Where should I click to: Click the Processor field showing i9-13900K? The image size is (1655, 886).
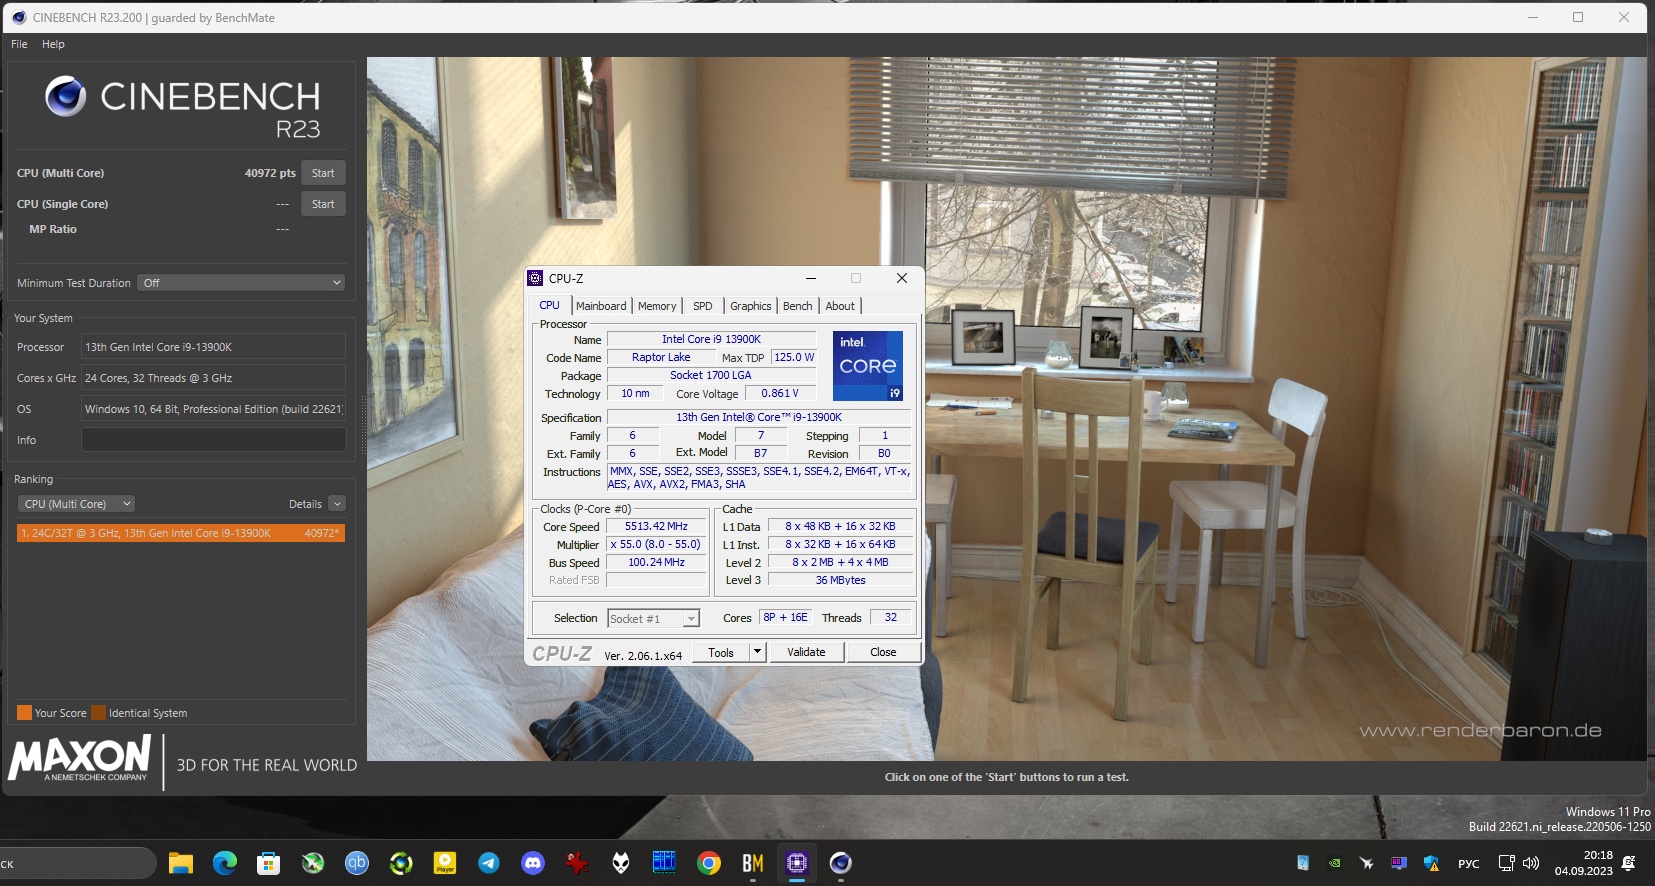coord(213,347)
